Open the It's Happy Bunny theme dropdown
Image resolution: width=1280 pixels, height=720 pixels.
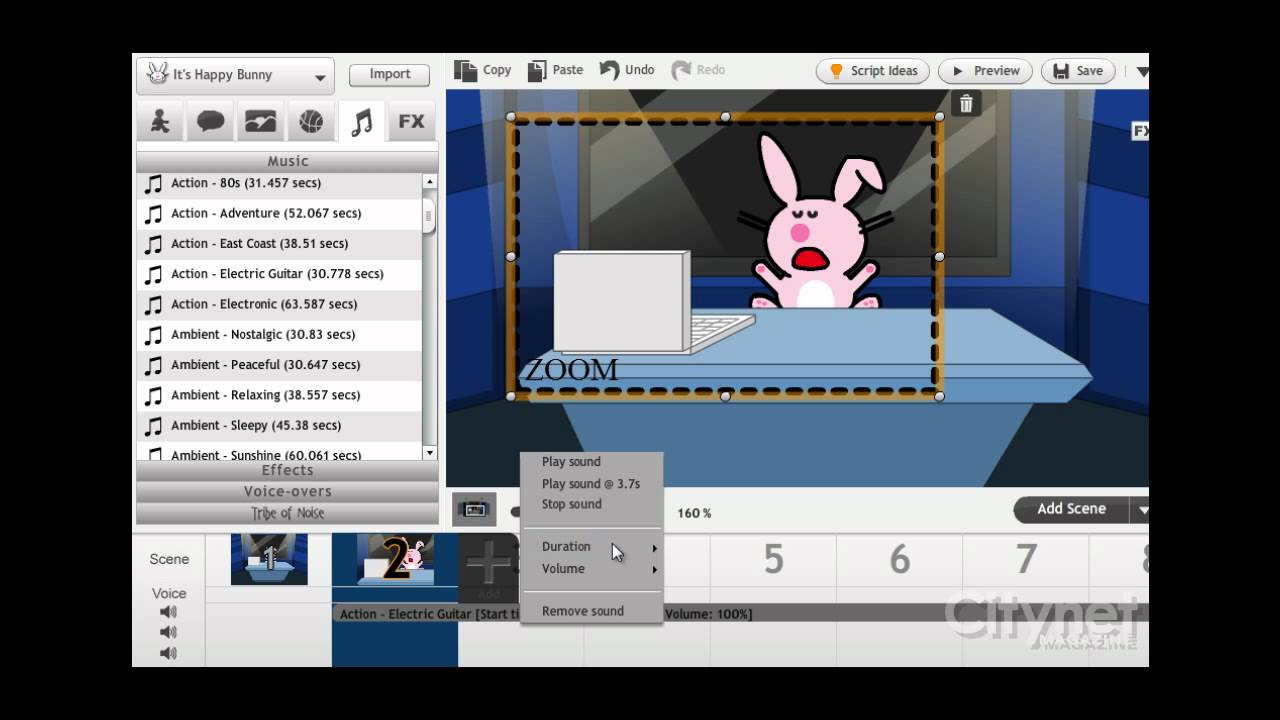pos(235,75)
